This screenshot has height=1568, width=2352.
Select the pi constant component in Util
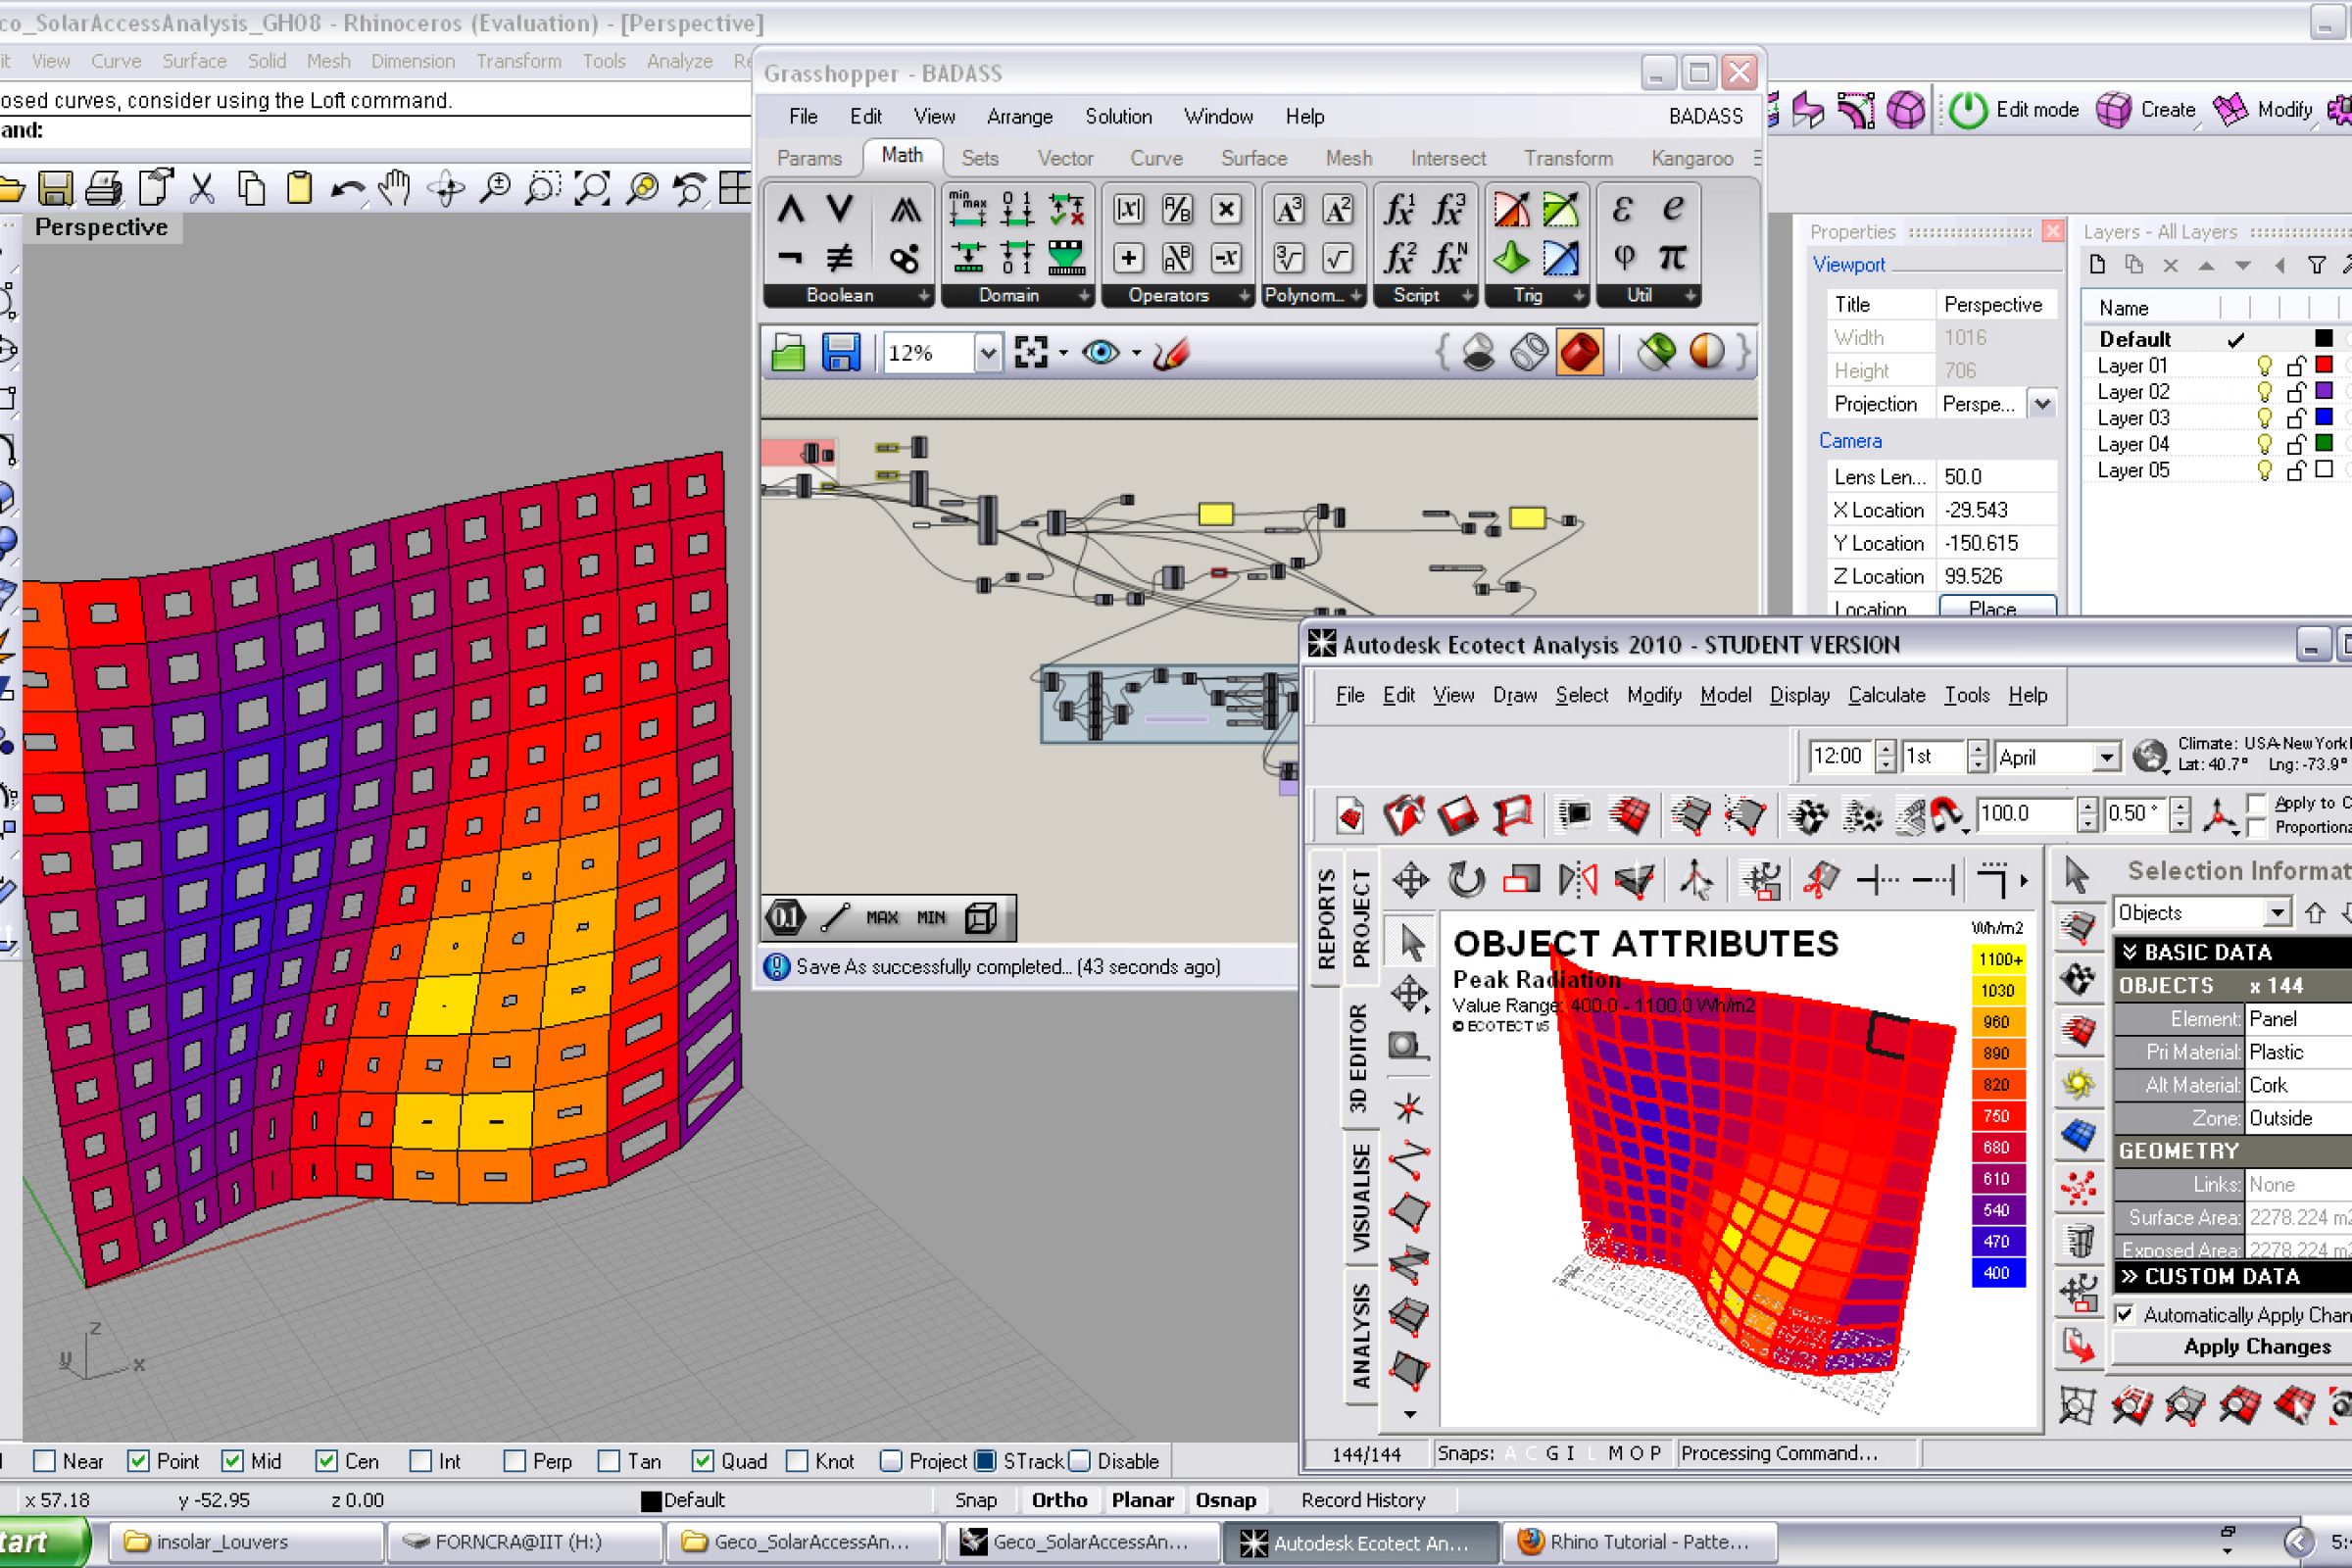(1672, 259)
